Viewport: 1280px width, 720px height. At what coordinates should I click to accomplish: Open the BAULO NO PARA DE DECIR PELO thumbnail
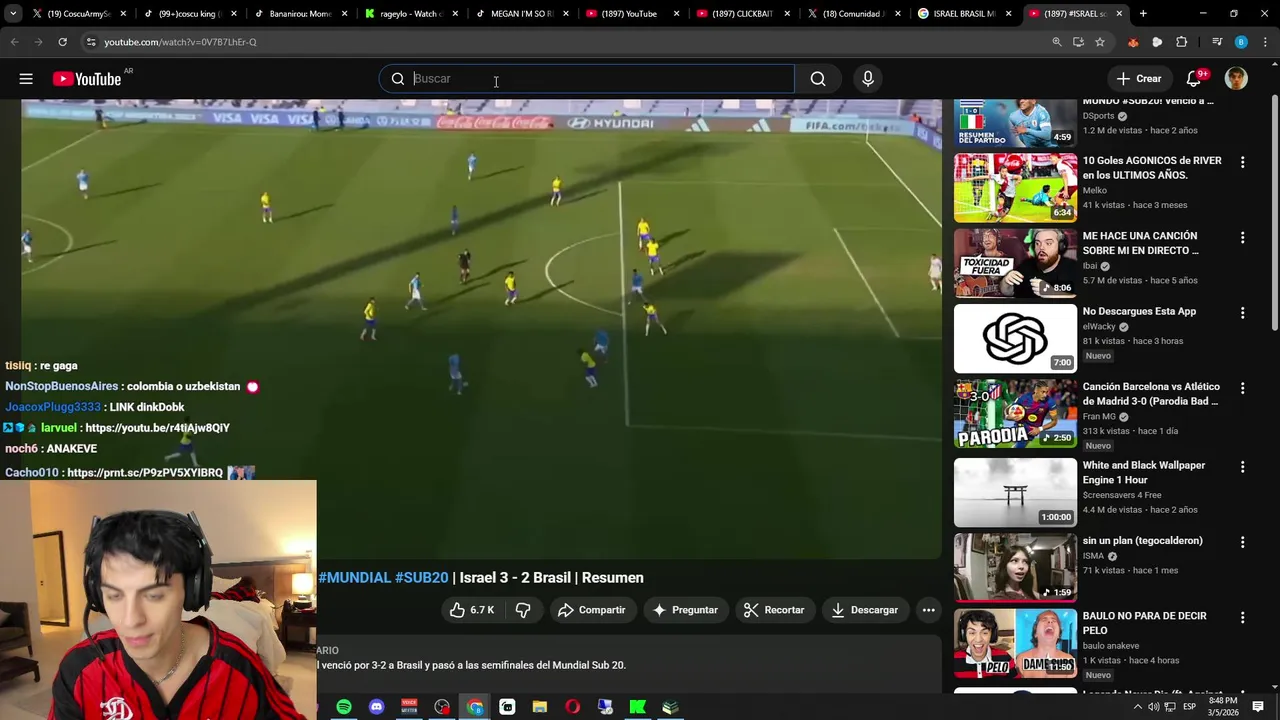pyautogui.click(x=1015, y=643)
